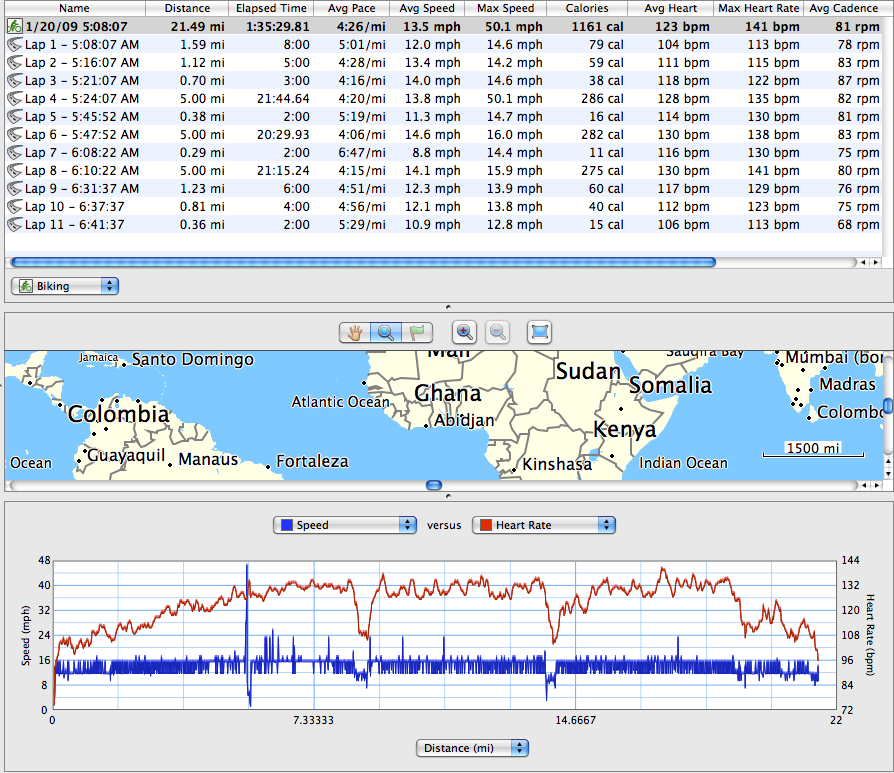Sort by the Avg Pace column header
The width and height of the screenshot is (894, 773).
pyautogui.click(x=352, y=8)
